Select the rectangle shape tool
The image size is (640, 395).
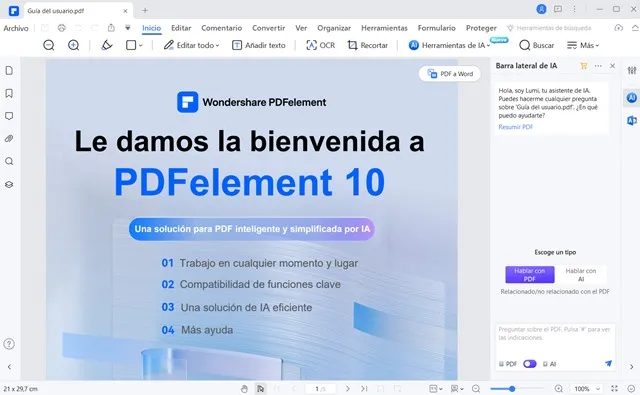131,45
